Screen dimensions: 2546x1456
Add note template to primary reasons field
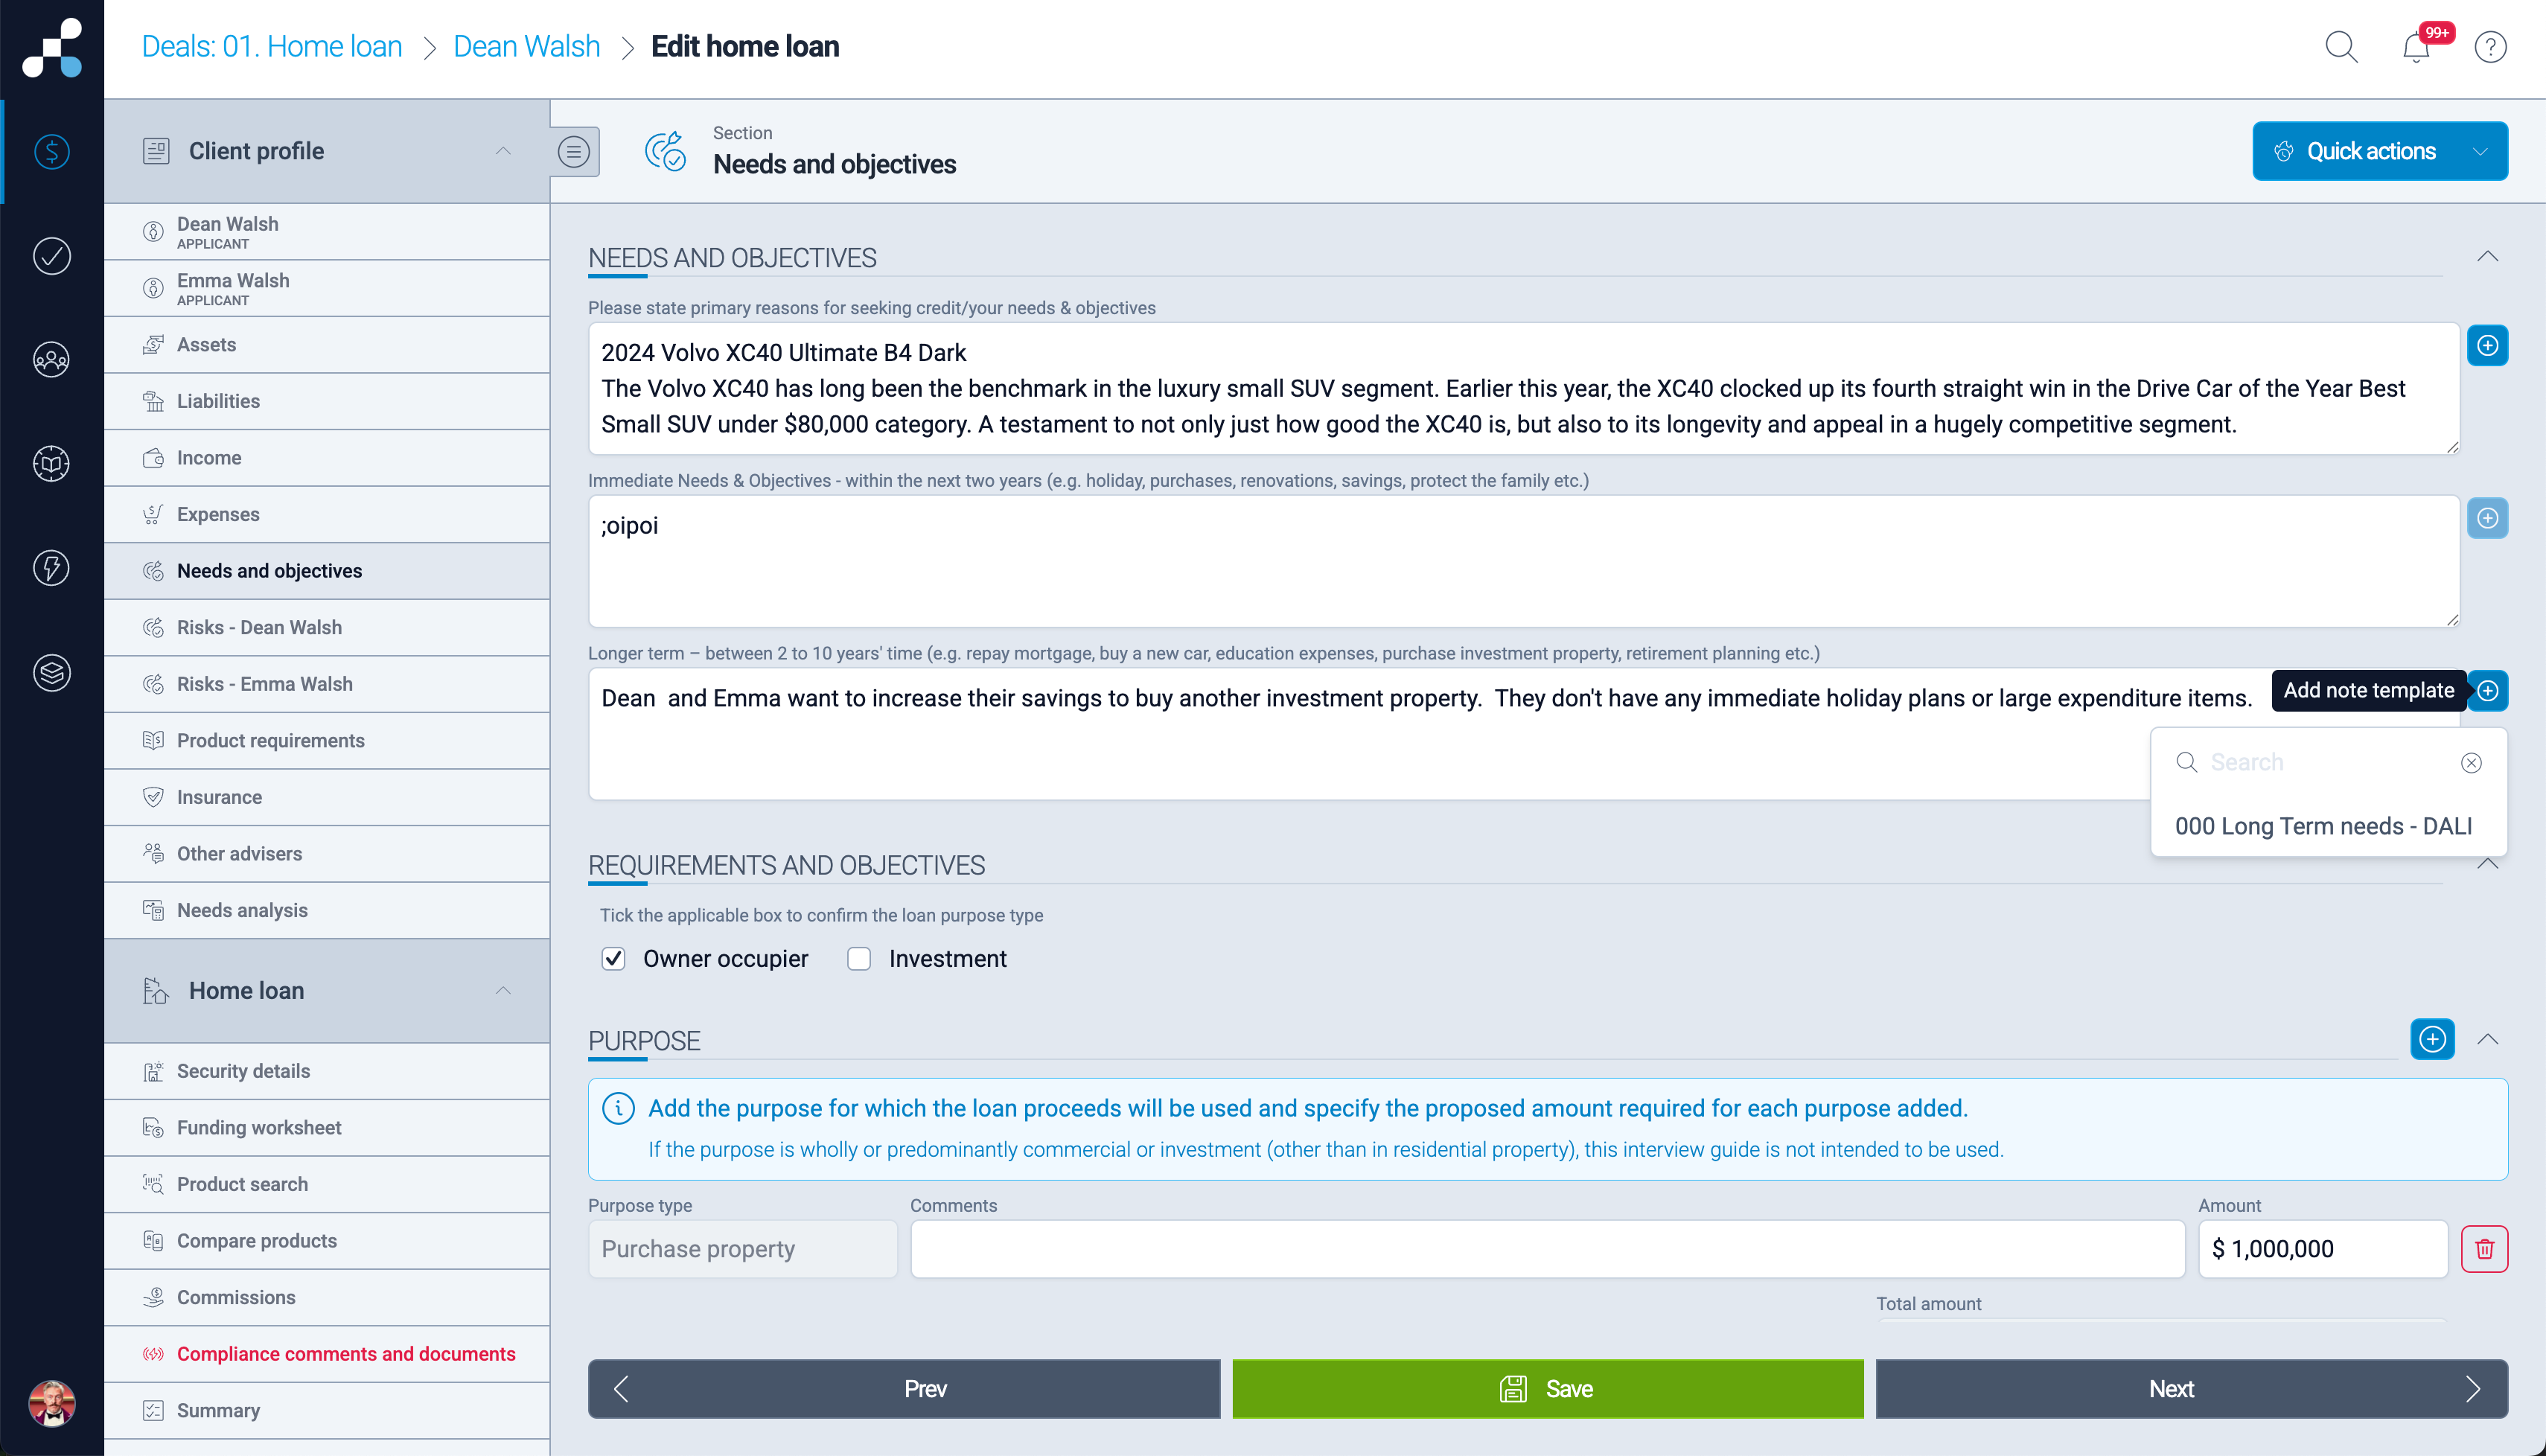[x=2488, y=345]
